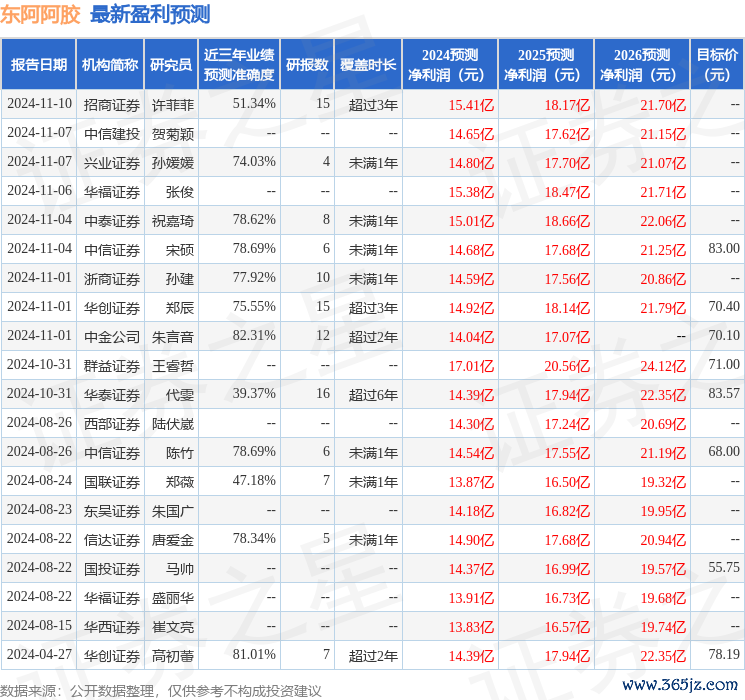Image resolution: width=745 pixels, height=700 pixels.
Task: Click target price 83.57
Action: pos(724,393)
